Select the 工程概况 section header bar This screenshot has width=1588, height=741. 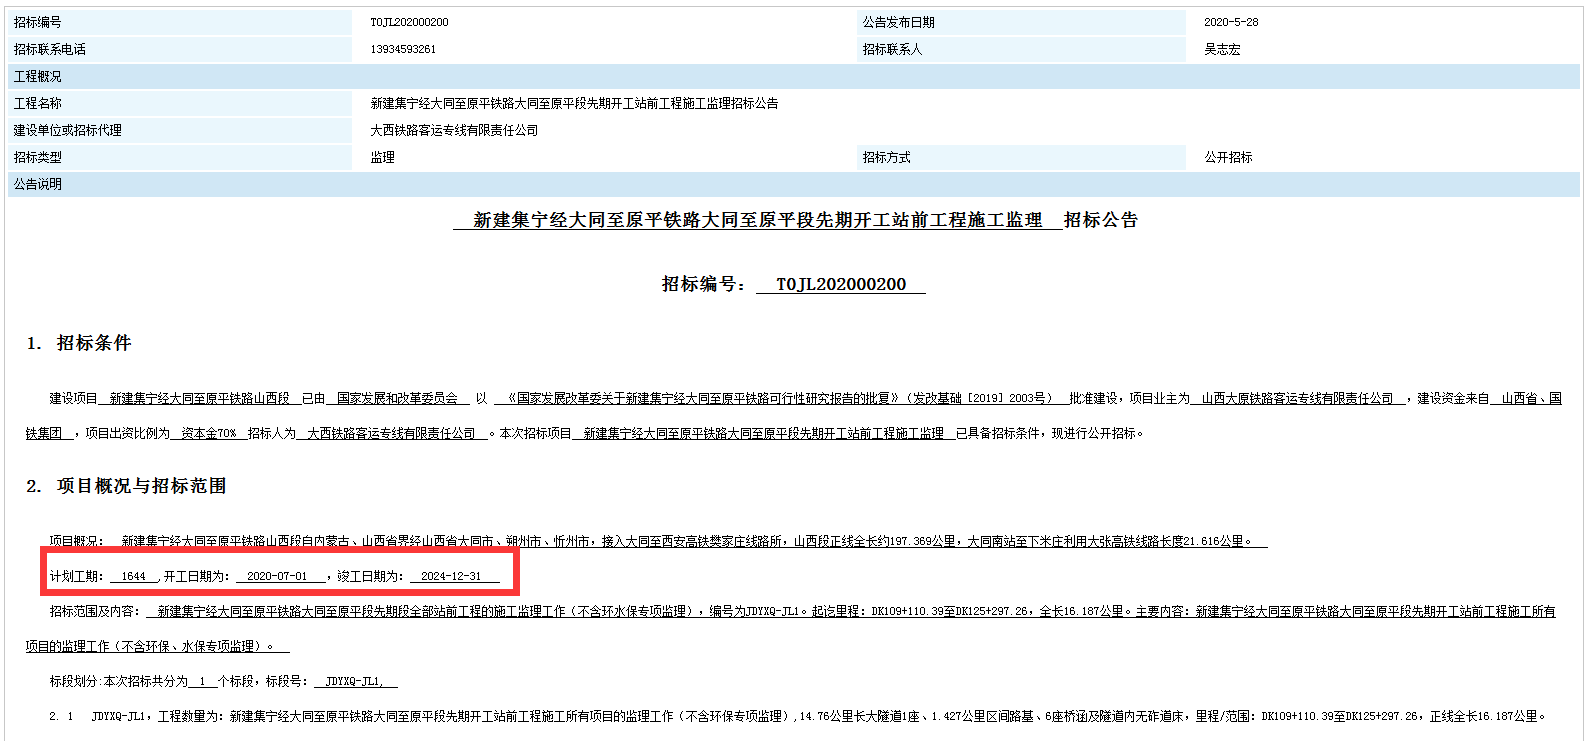794,76
